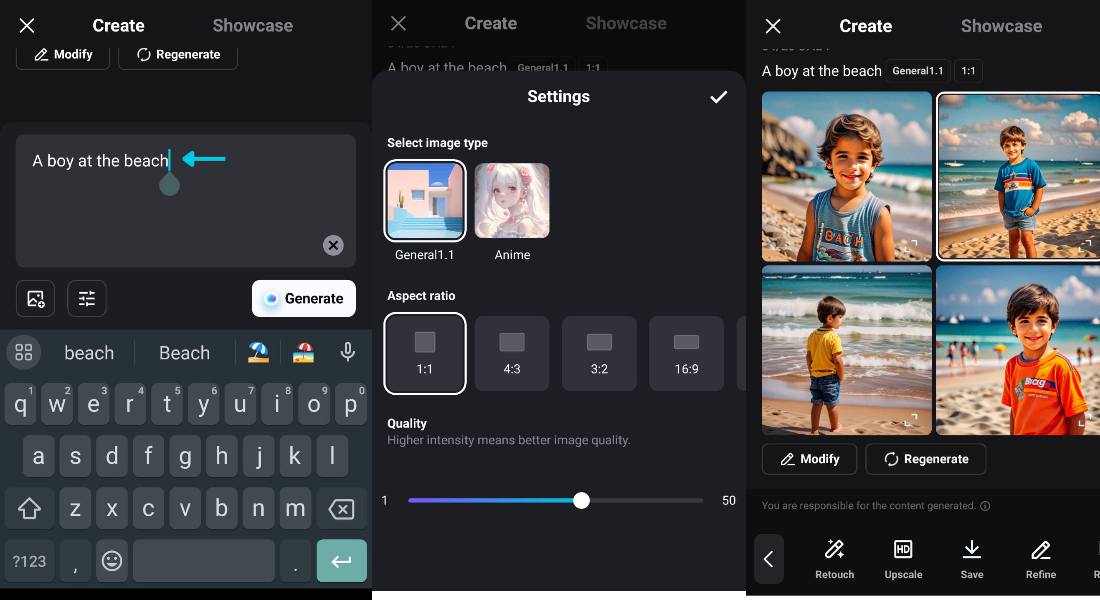The height and width of the screenshot is (600, 1100).
Task: Select General1.1 image type
Action: [424, 201]
